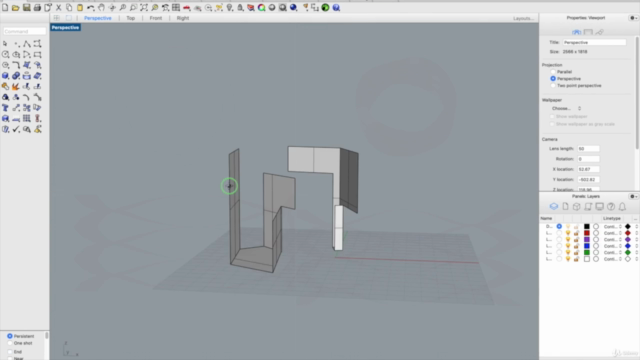Open linetype dropdown for the black layer
This screenshot has height=360, width=640.
coord(612,227)
